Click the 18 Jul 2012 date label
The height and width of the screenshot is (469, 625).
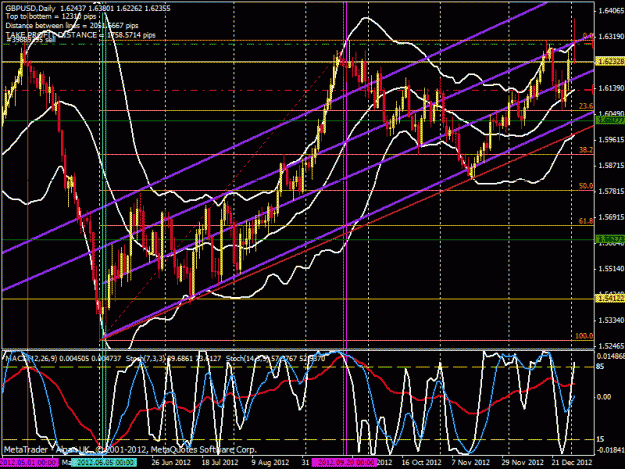point(220,463)
